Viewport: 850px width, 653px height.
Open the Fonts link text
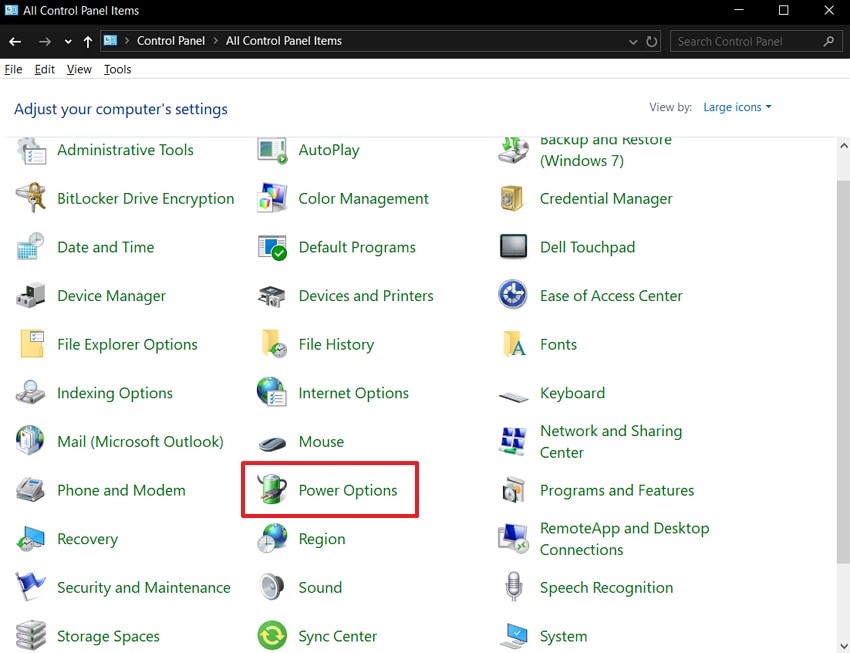coord(558,345)
